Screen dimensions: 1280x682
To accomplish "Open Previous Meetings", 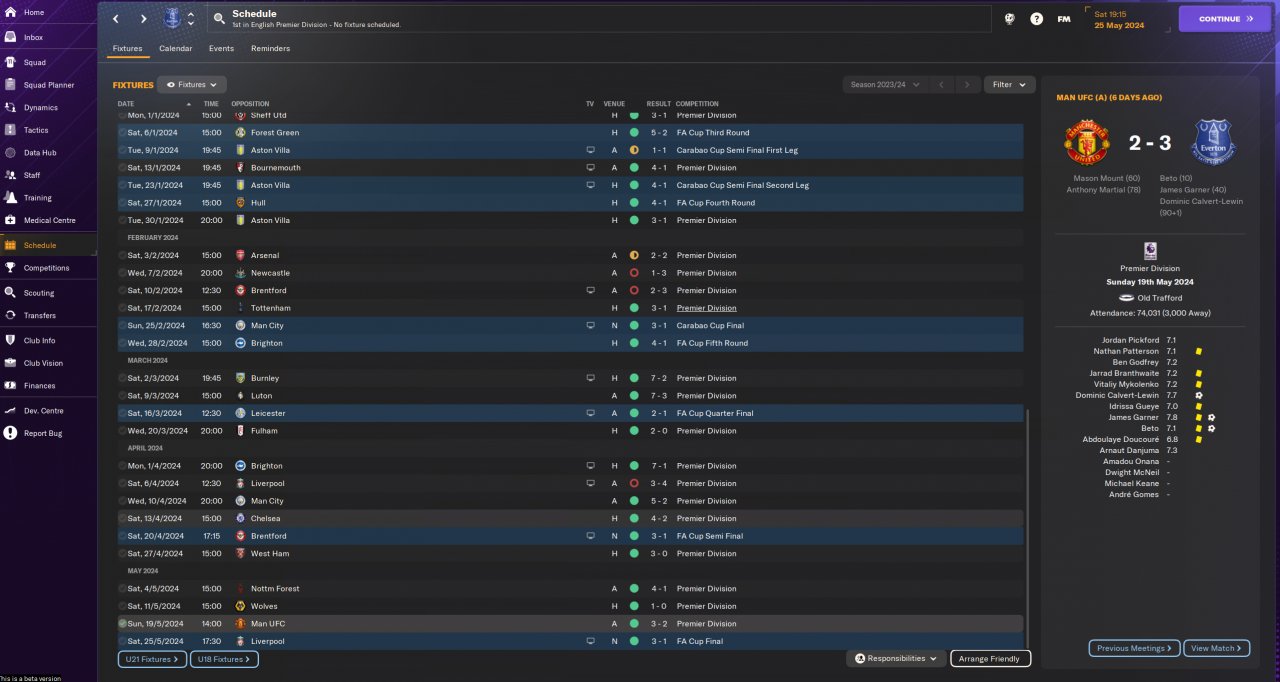I will point(1134,648).
